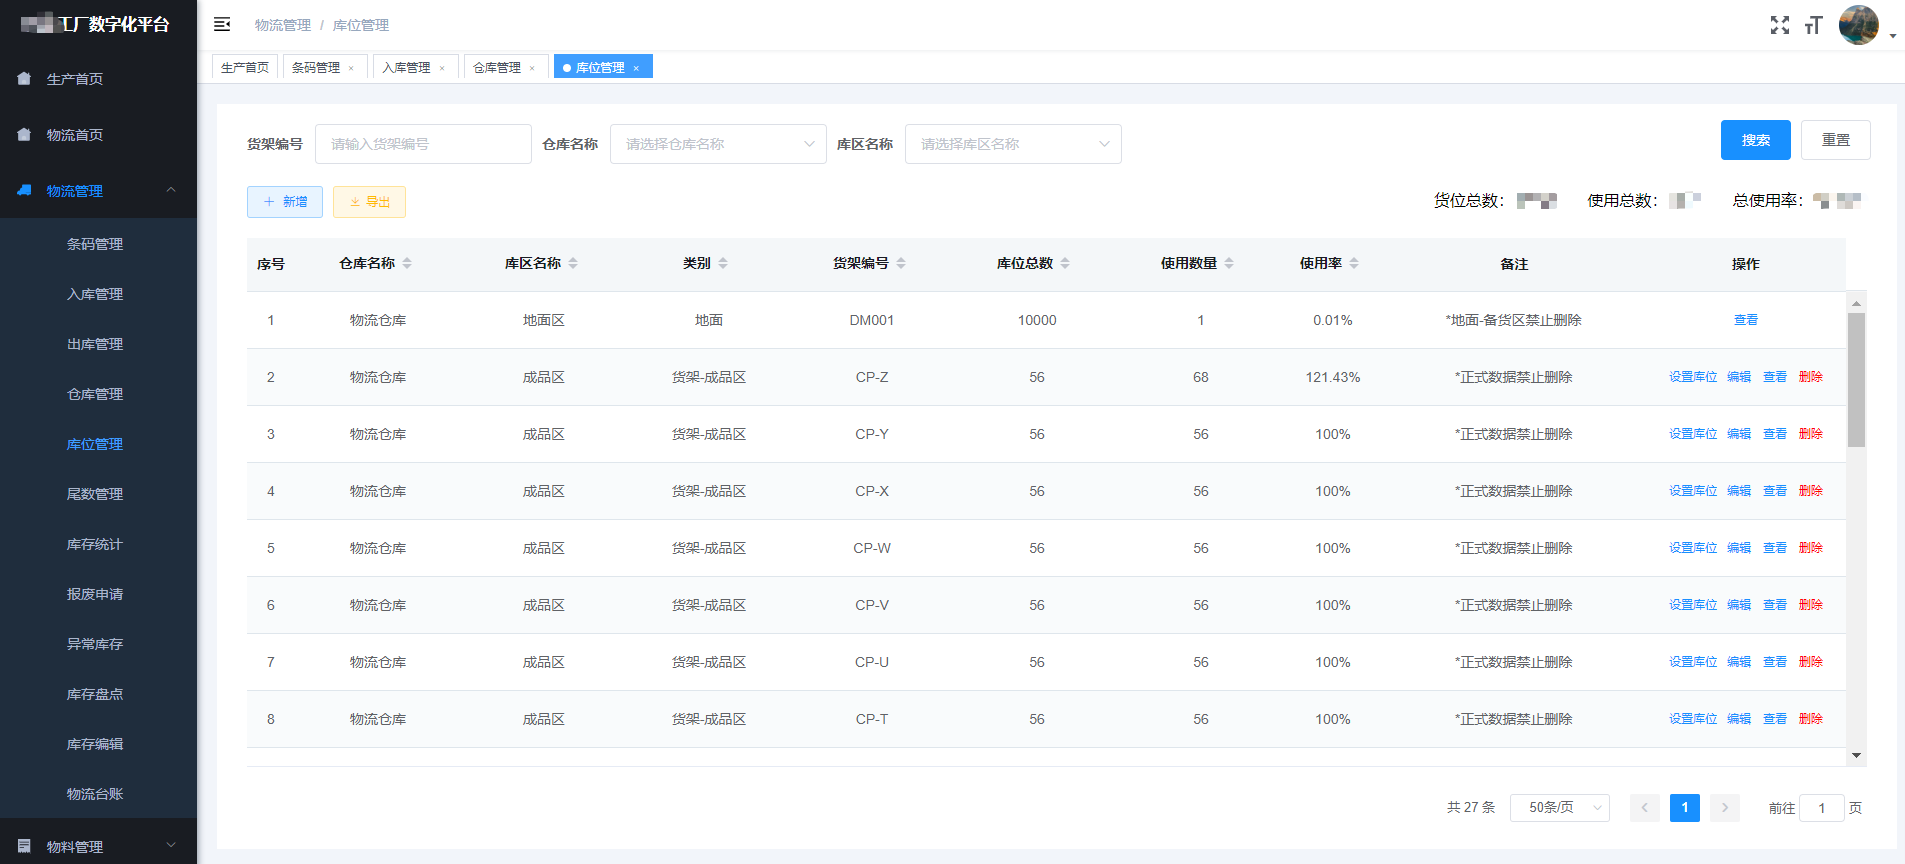Click 编辑 for the CP-U row
This screenshot has width=1905, height=864.
[1739, 662]
